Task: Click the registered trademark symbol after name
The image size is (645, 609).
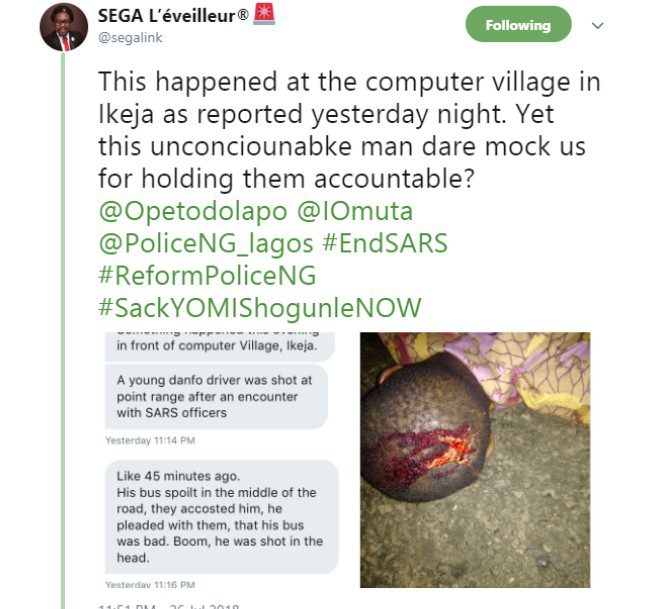Action: pos(243,15)
